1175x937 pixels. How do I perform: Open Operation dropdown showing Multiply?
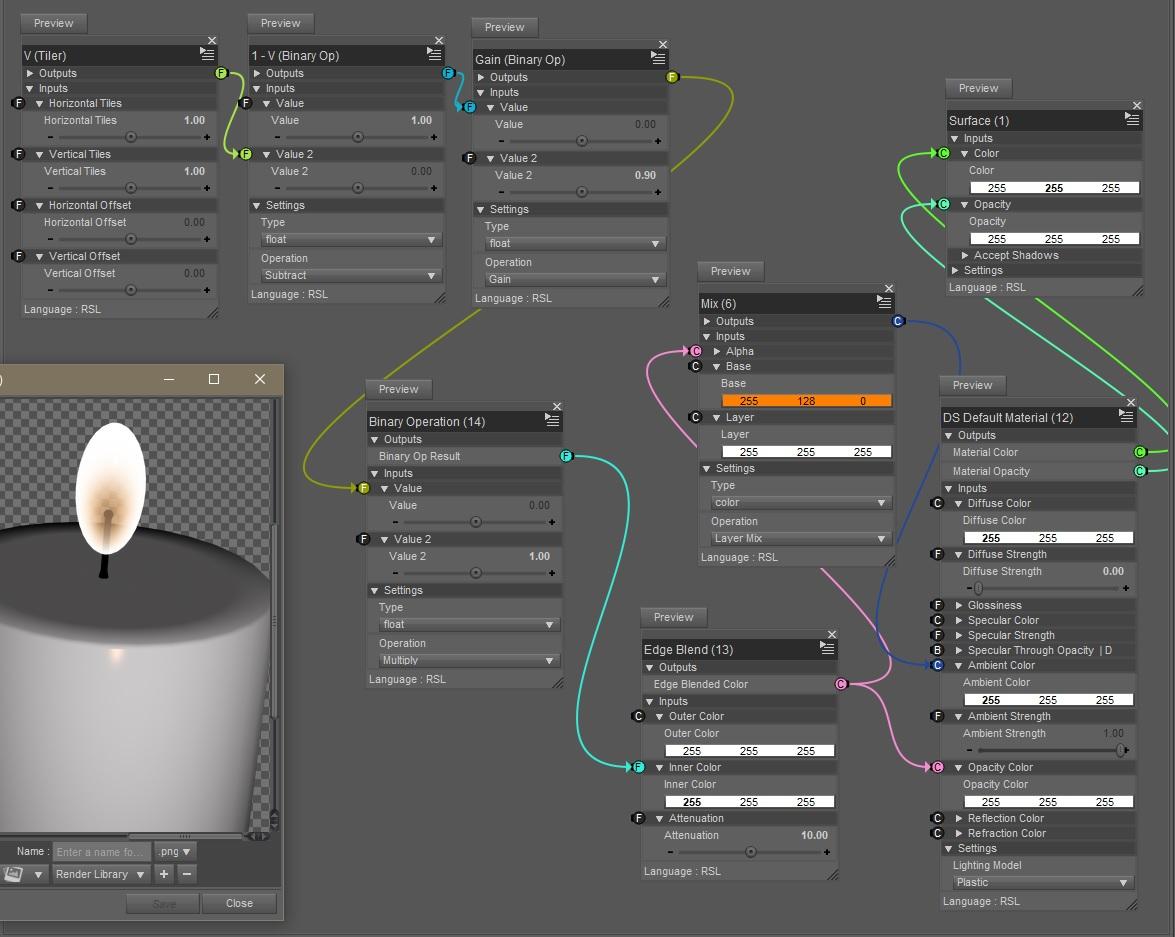[468, 660]
